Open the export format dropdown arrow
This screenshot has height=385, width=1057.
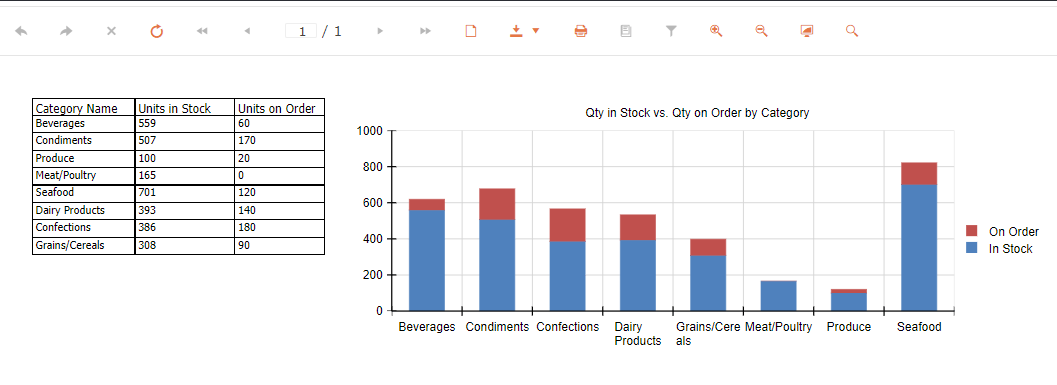point(536,31)
